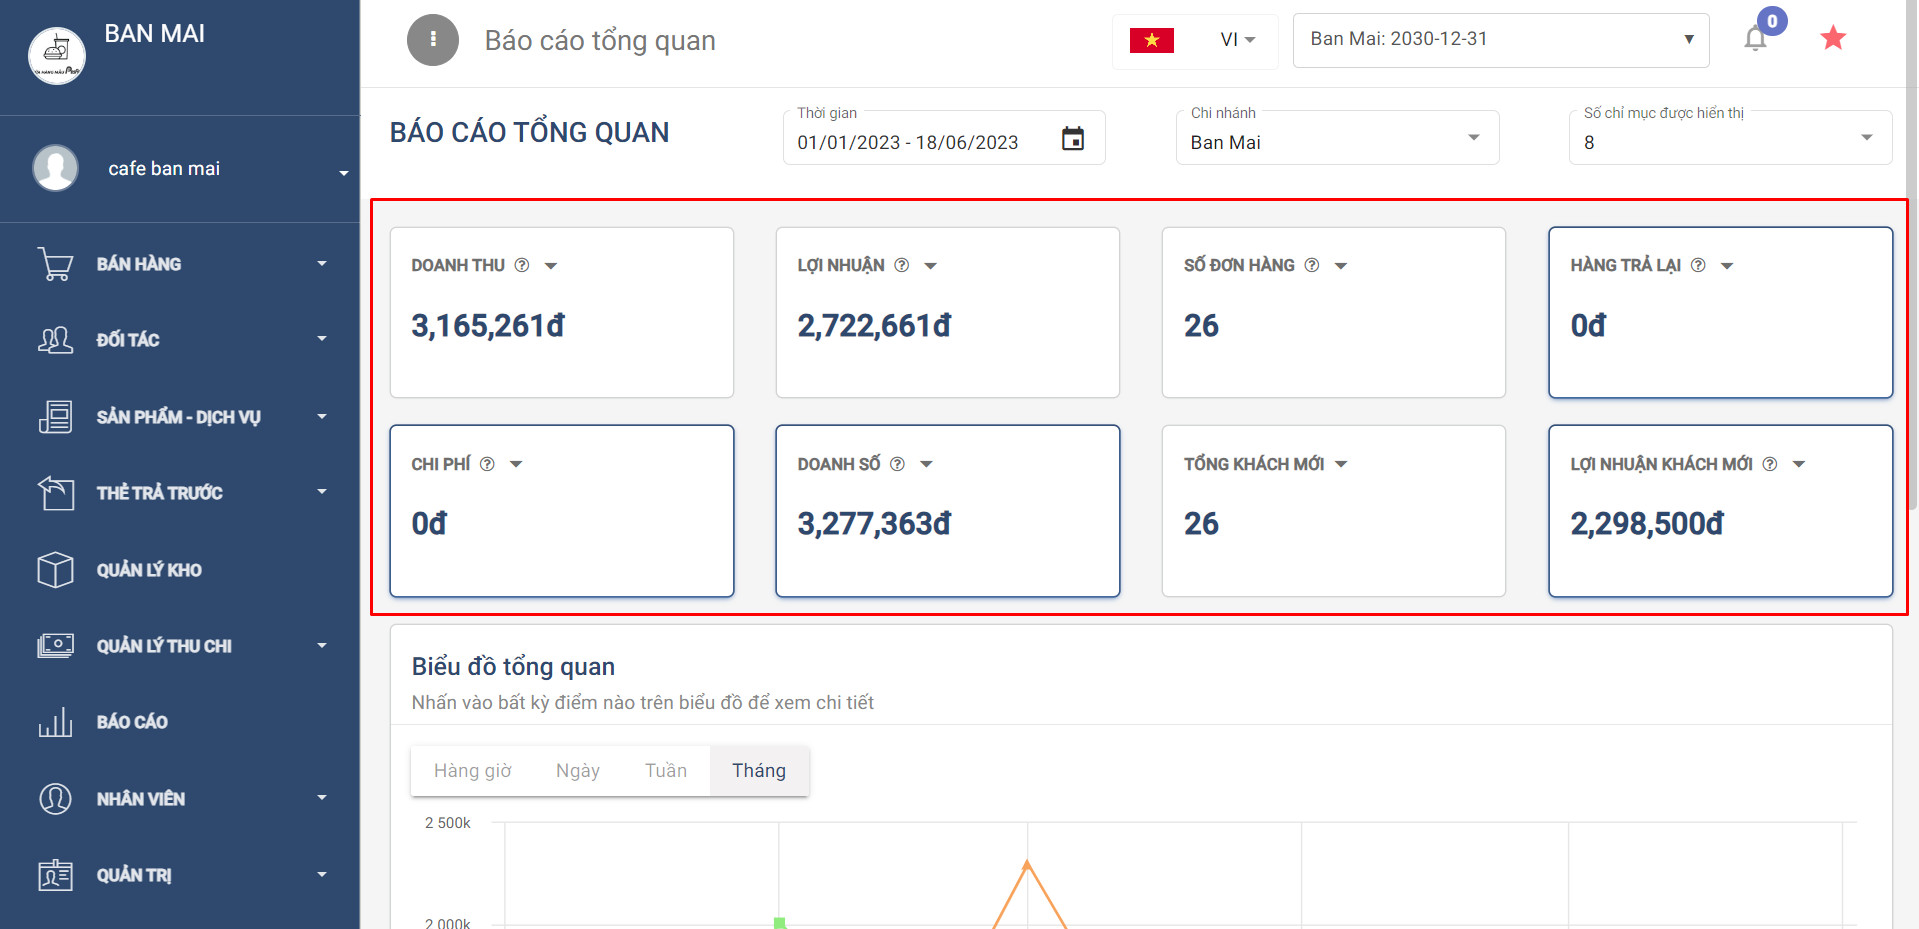1919x929 pixels.
Task: Click the help icon next to Chi phí
Action: (487, 464)
